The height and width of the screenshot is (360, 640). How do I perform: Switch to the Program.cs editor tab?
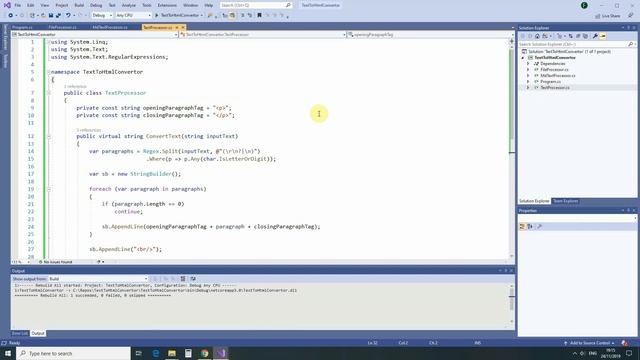pos(22,27)
